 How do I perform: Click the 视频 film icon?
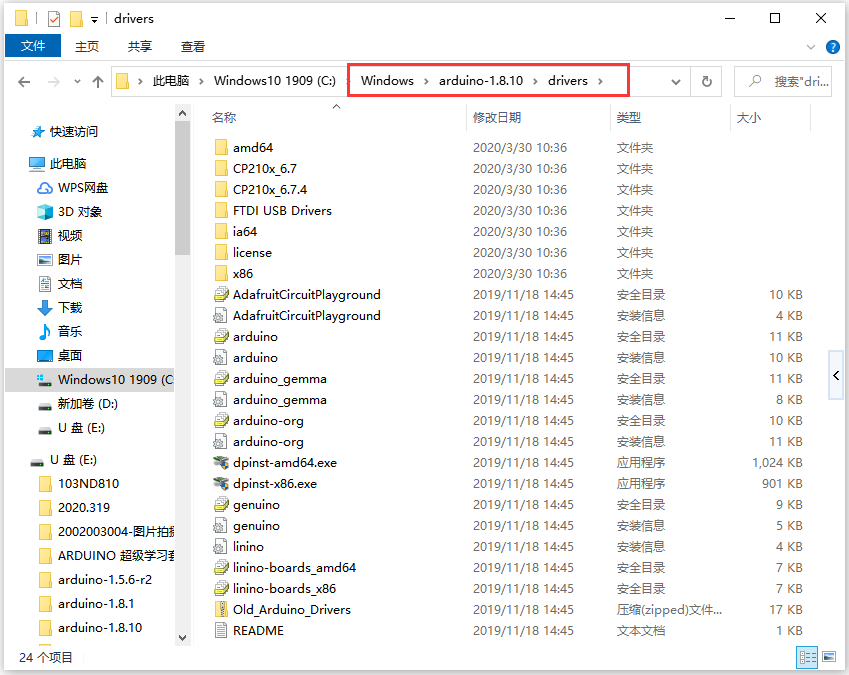click(45, 235)
